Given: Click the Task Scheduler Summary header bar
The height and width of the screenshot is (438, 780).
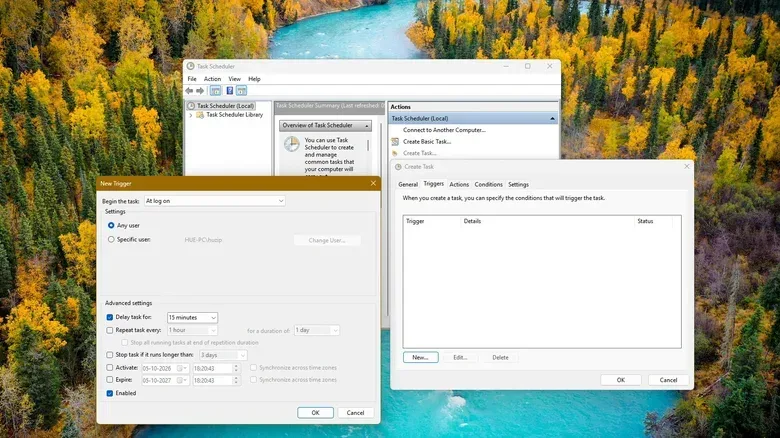Looking at the screenshot, I should click(x=329, y=106).
